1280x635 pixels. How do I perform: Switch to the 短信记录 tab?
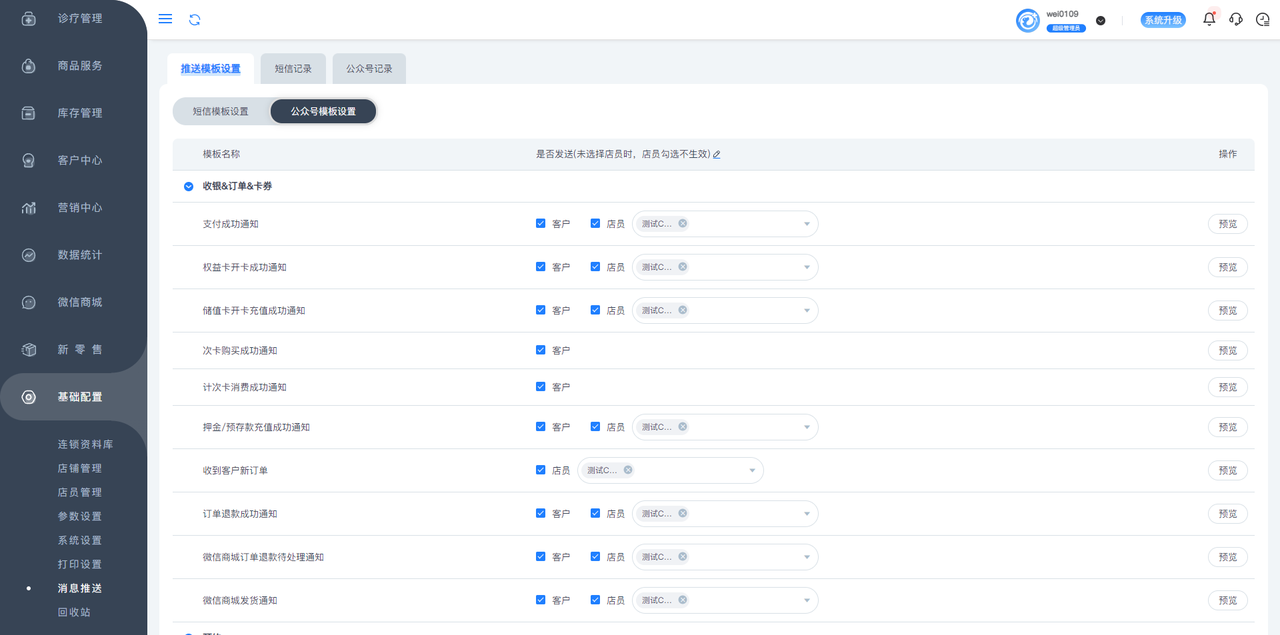point(293,69)
